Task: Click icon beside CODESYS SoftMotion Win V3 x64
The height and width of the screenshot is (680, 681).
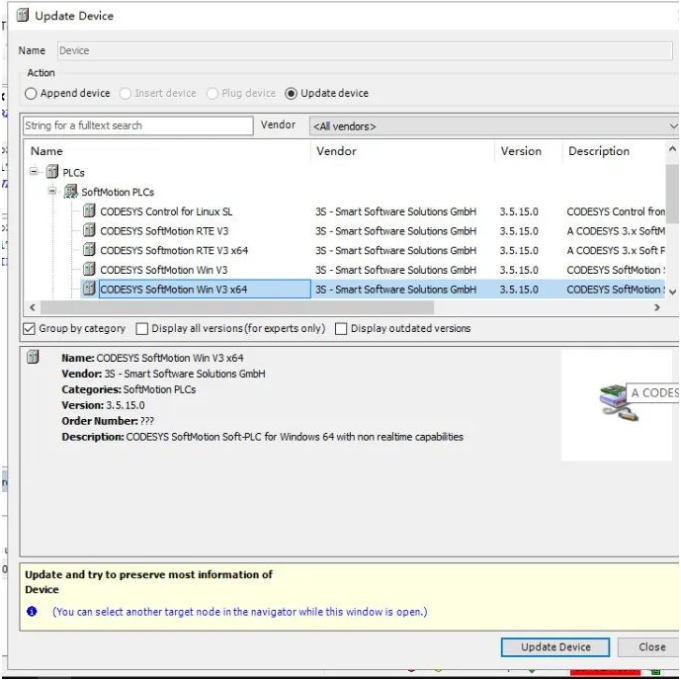Action: pos(89,289)
